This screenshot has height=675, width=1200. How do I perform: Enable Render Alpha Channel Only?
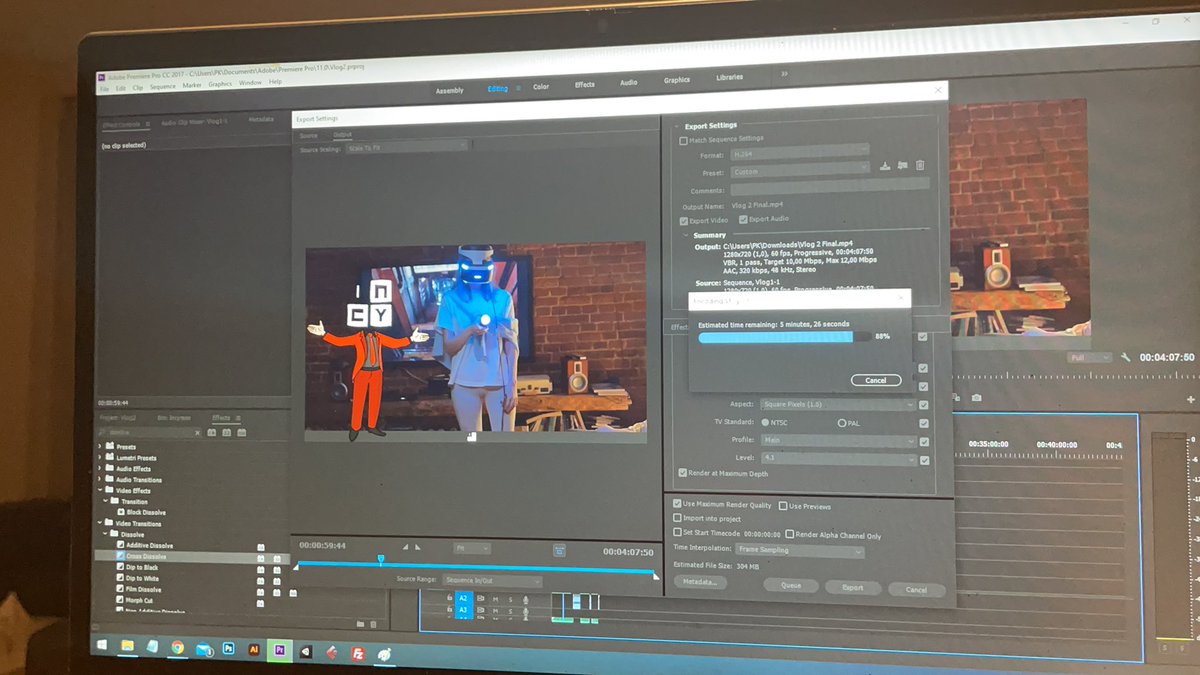click(x=790, y=535)
